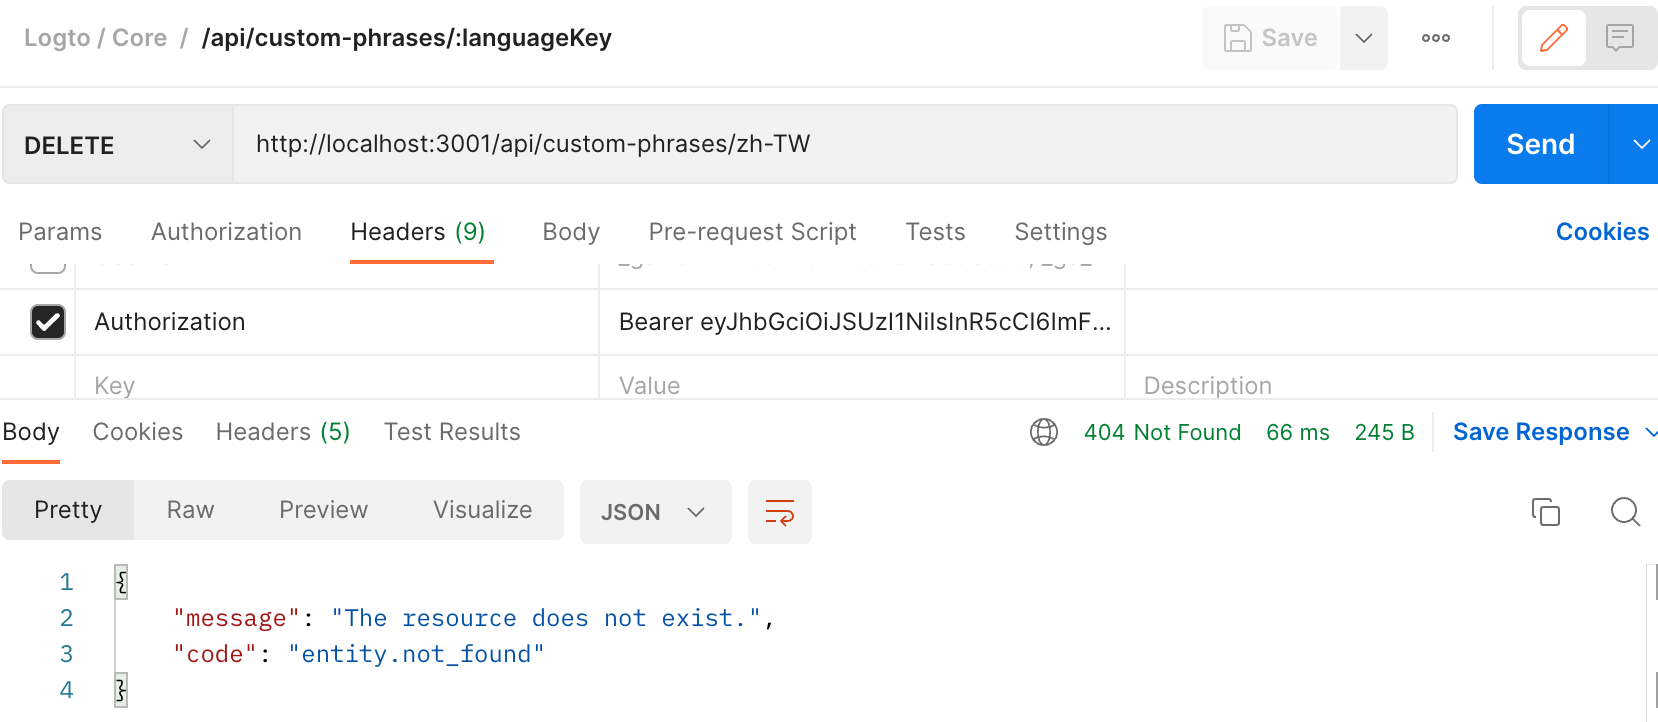The image size is (1658, 722).
Task: Click the globe network information icon
Action: [1044, 432]
